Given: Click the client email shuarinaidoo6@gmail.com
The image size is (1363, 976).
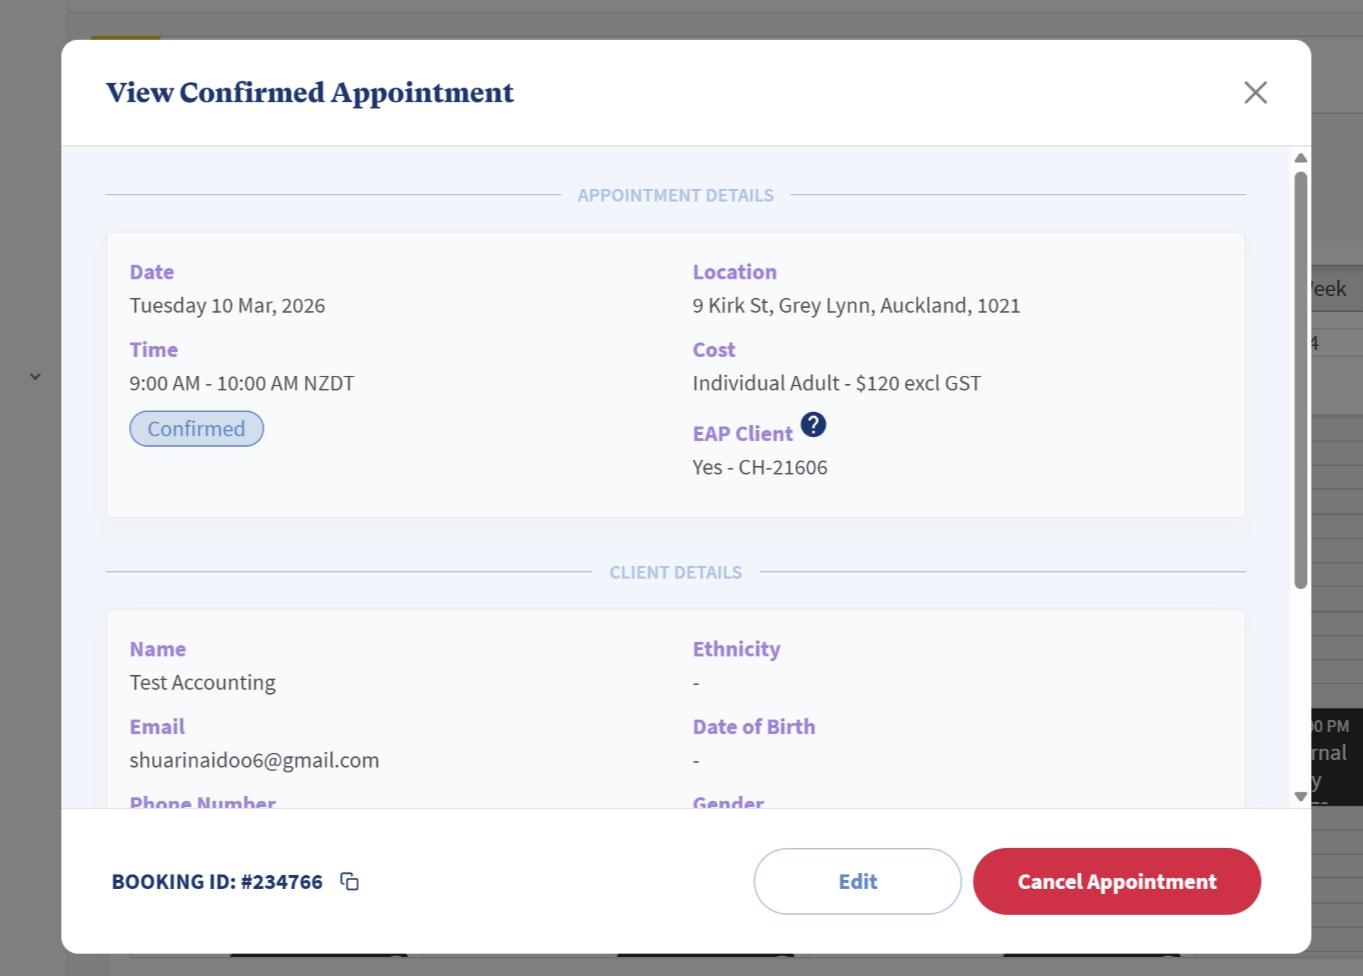Looking at the screenshot, I should [x=254, y=760].
